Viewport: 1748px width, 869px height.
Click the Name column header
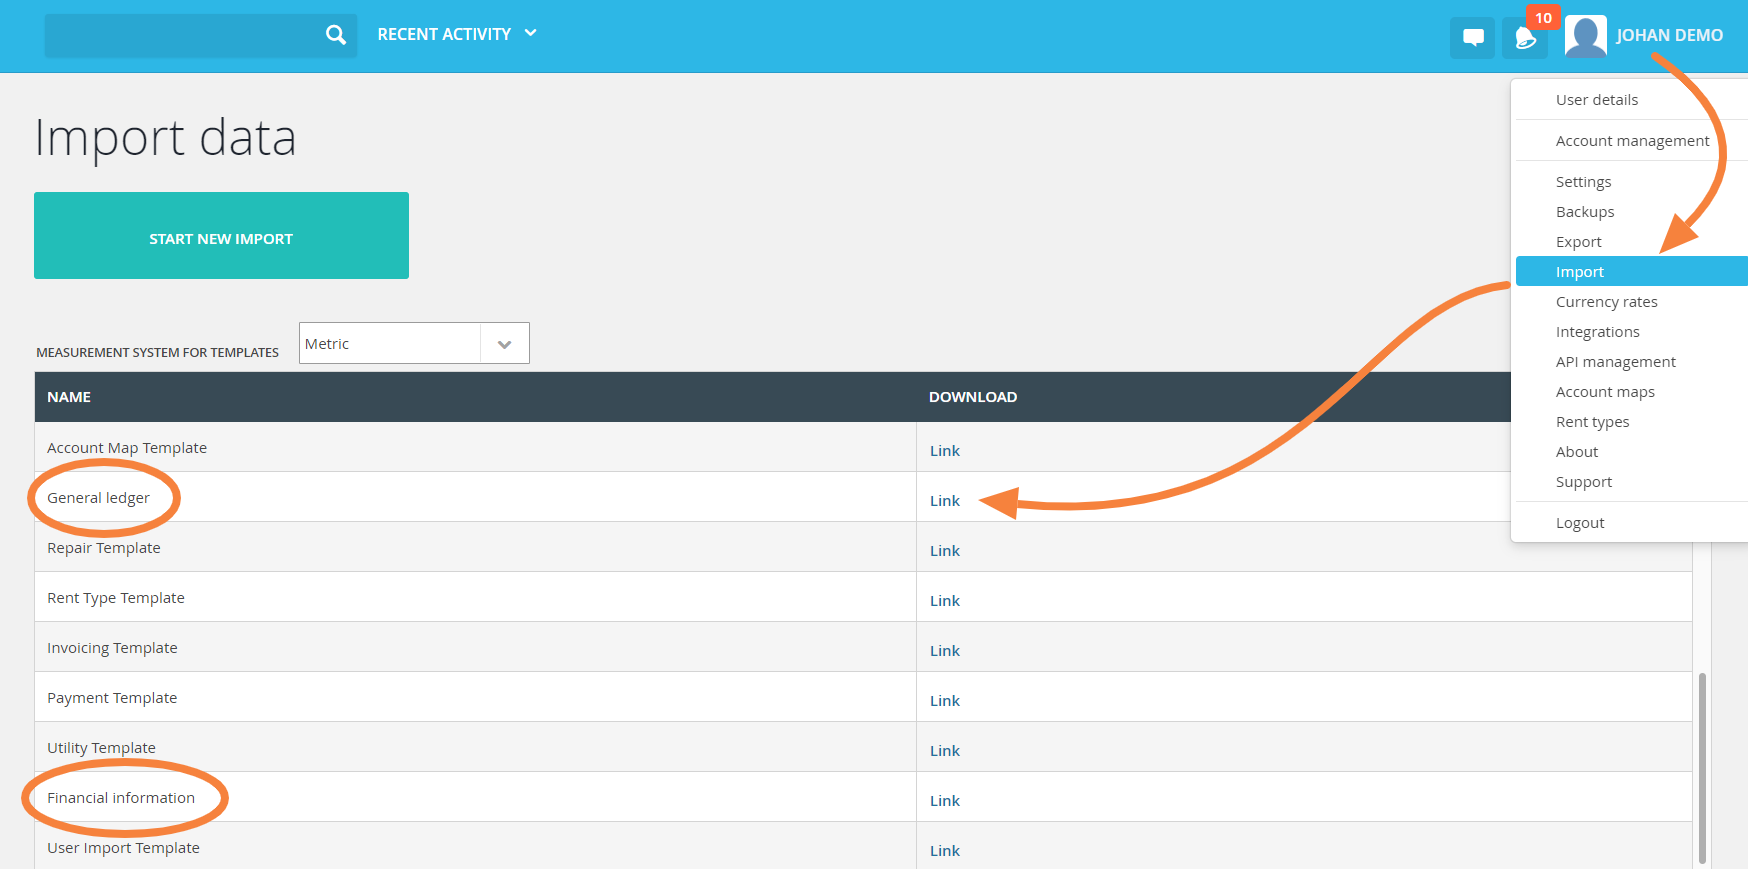[69, 397]
